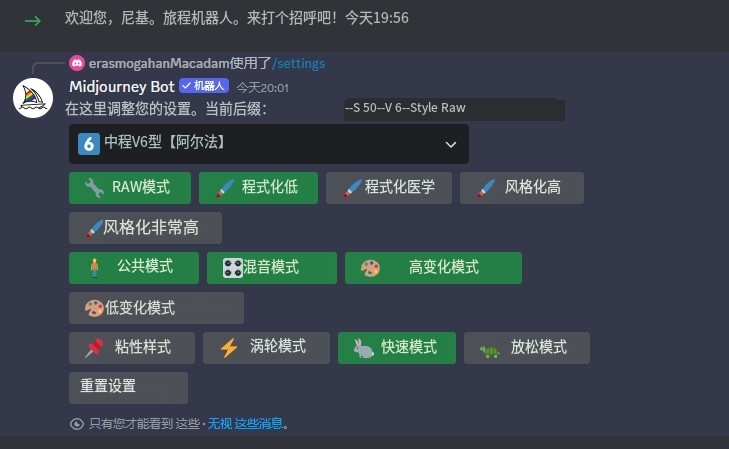This screenshot has width=729, height=449.
Task: Click 重置设置 button
Action: click(128, 387)
